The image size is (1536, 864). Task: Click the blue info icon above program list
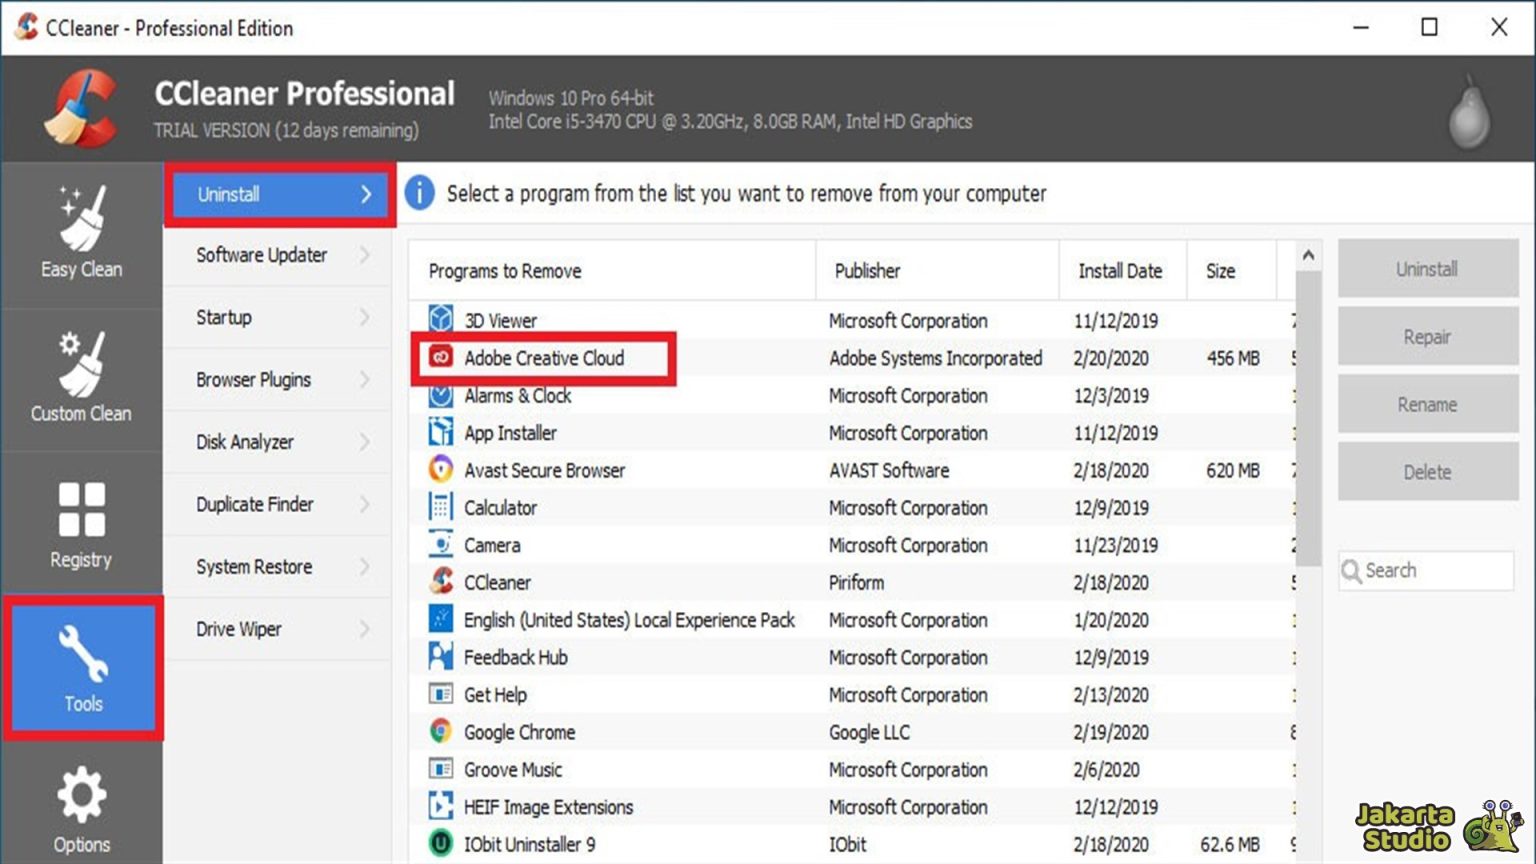click(x=419, y=194)
